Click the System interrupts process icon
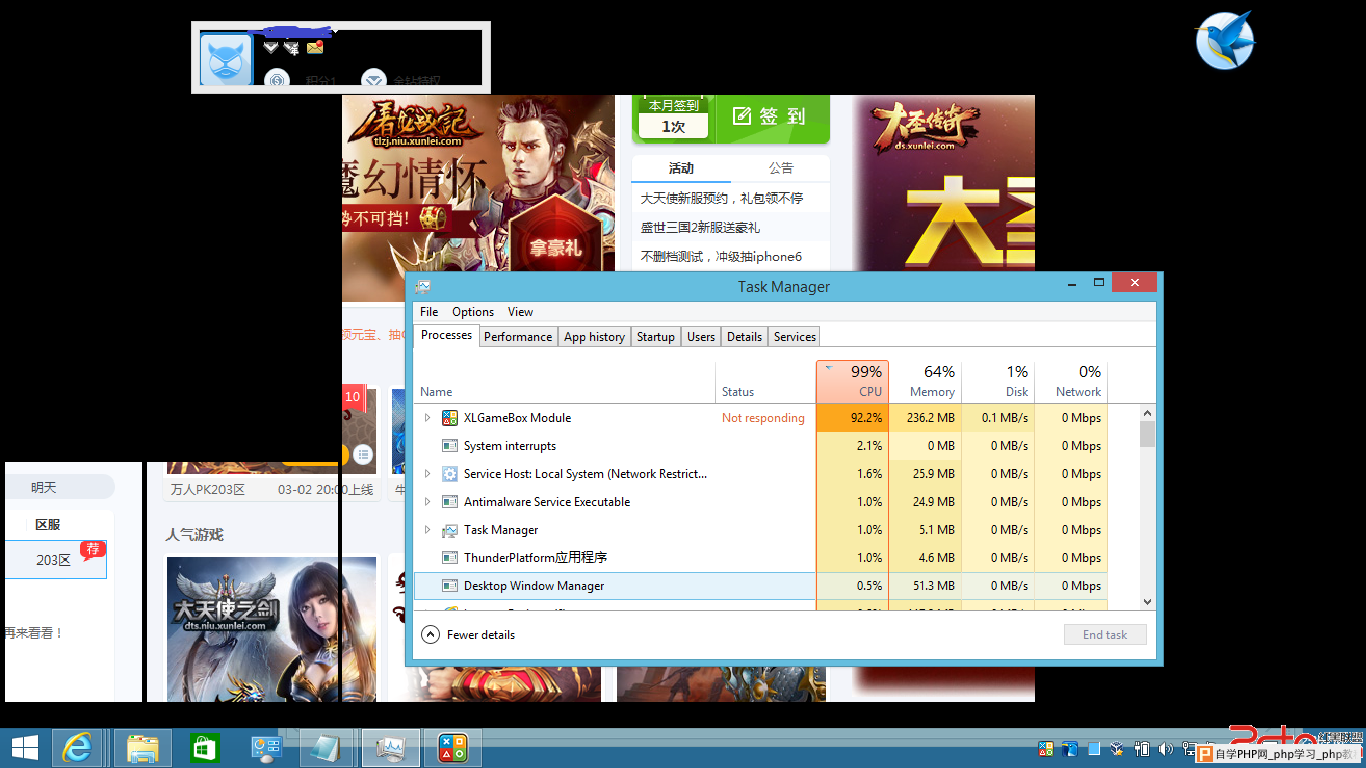The width and height of the screenshot is (1366, 768). (x=450, y=446)
